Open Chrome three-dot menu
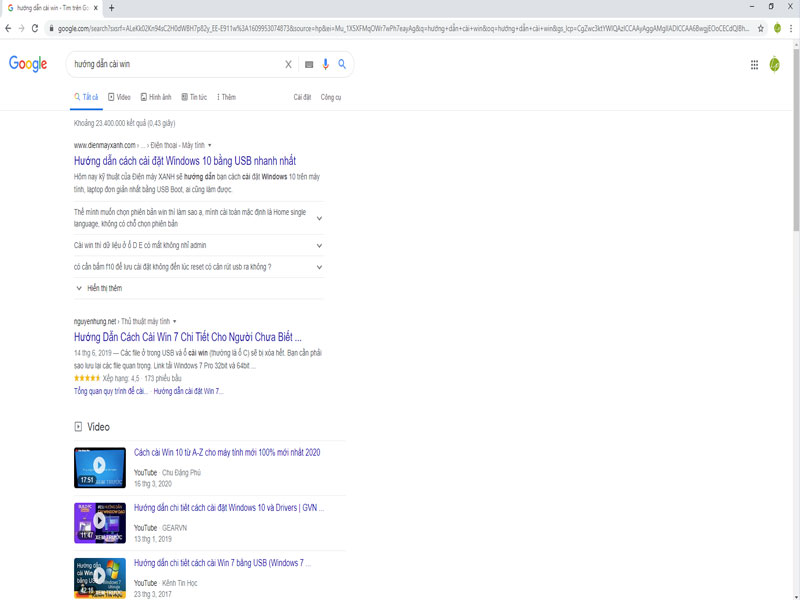This screenshot has height=600, width=800. click(791, 29)
